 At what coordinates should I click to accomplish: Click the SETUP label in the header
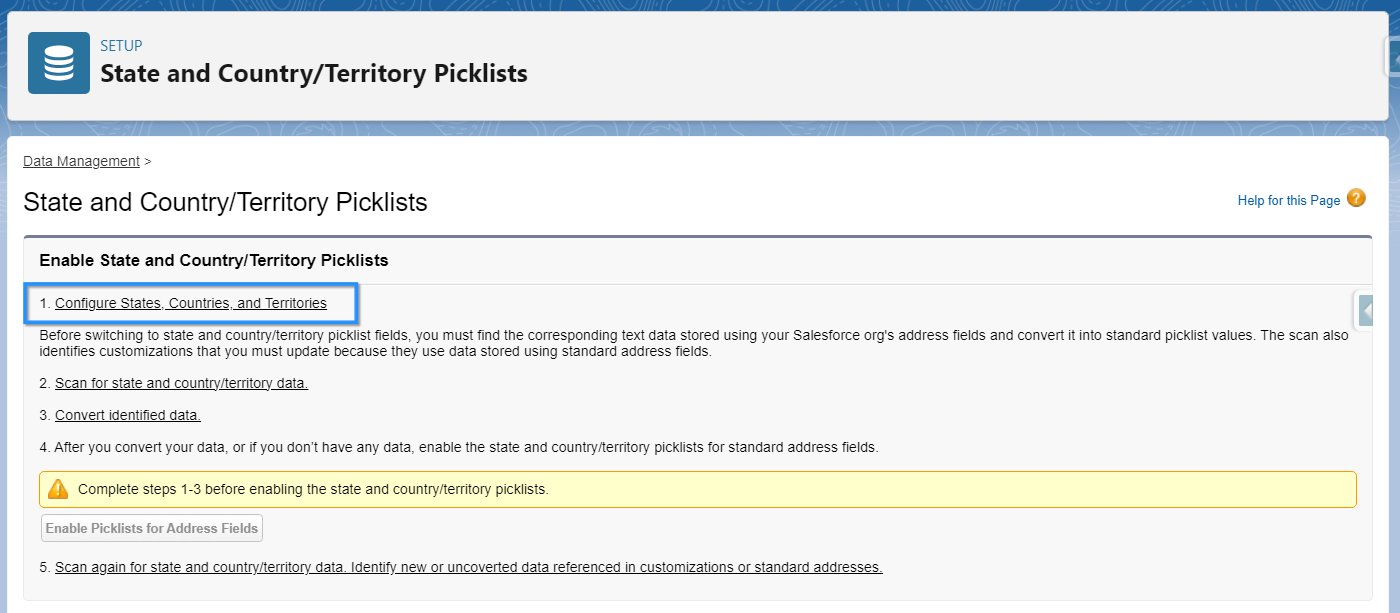(x=121, y=46)
